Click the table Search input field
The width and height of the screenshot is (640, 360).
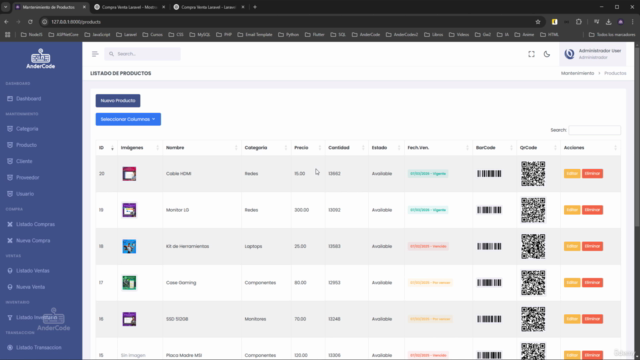click(594, 130)
